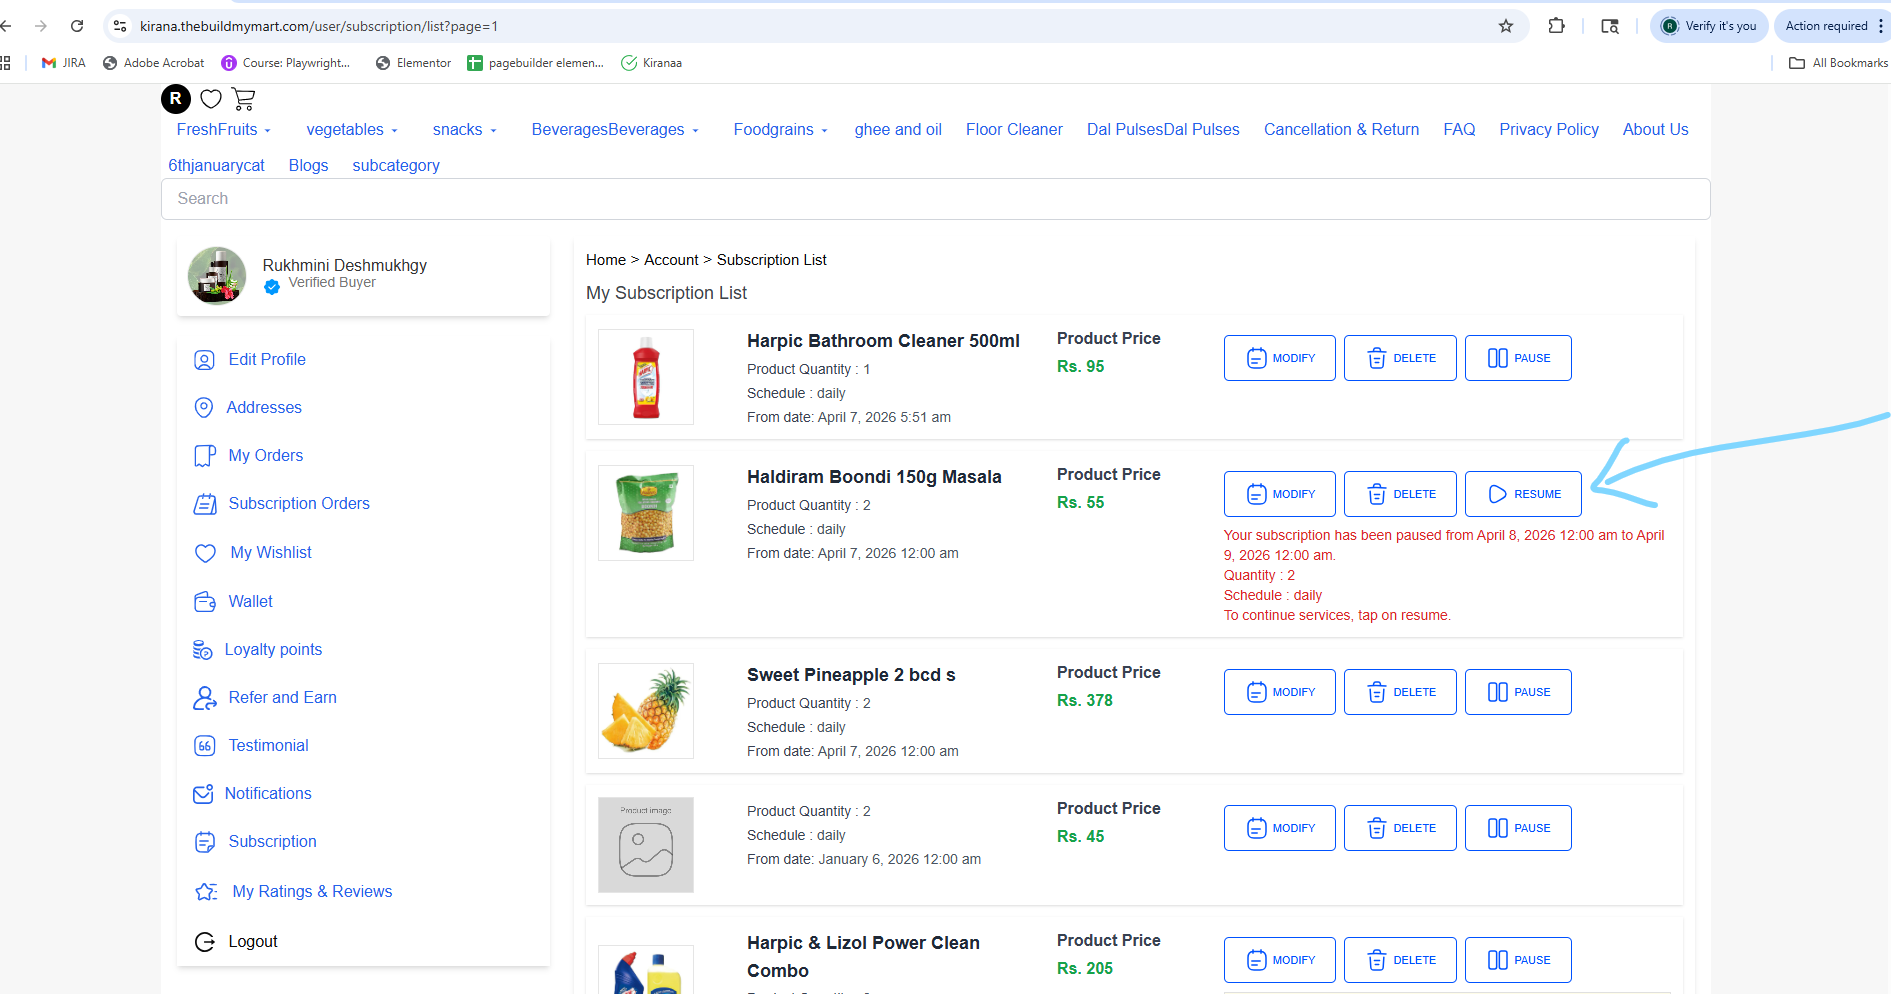This screenshot has width=1891, height=994.
Task: Click the Notifications sidebar icon
Action: (203, 794)
